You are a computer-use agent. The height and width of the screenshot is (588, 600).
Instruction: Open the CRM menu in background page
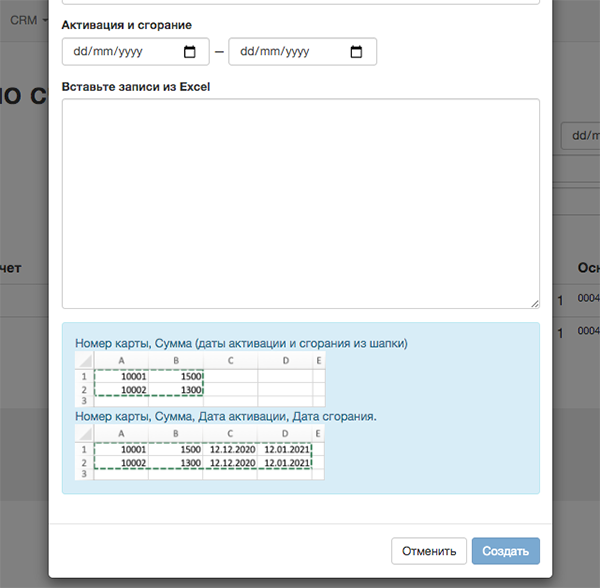(28, 20)
